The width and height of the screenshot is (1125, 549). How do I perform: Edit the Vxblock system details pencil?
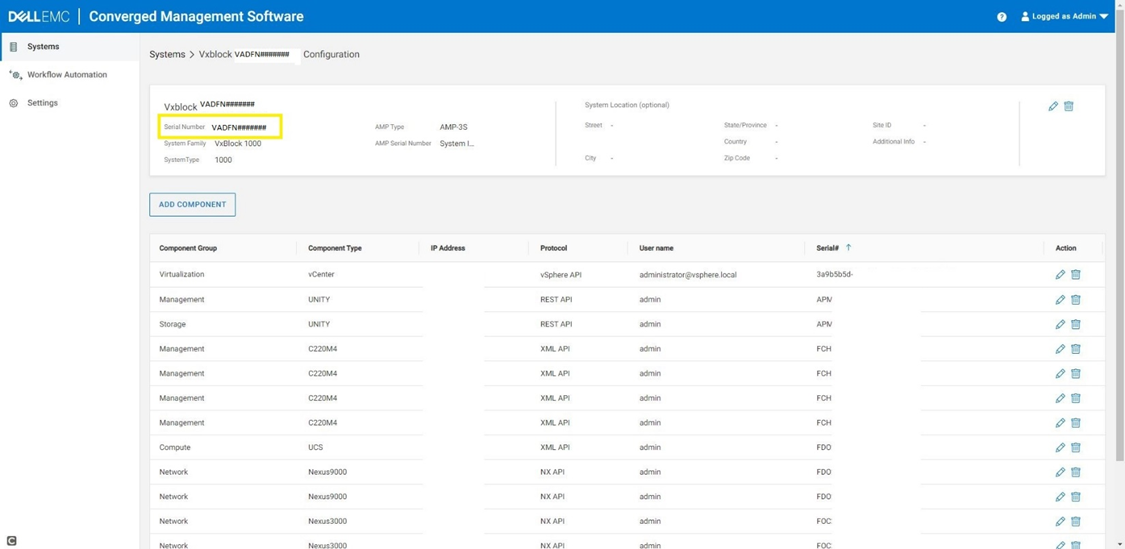[x=1053, y=106]
